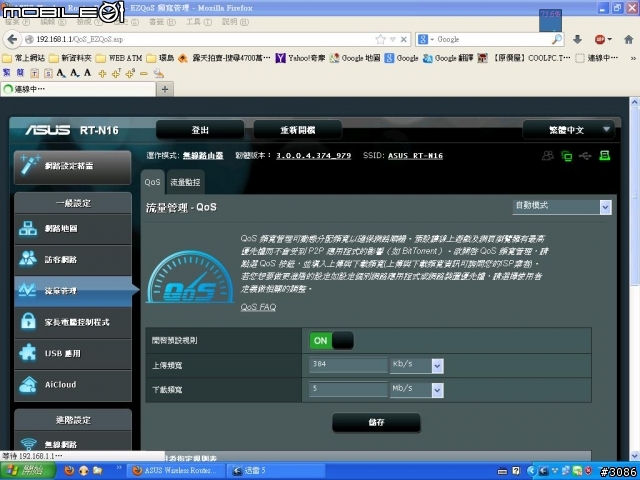Open the new tab plus button

point(165,89)
